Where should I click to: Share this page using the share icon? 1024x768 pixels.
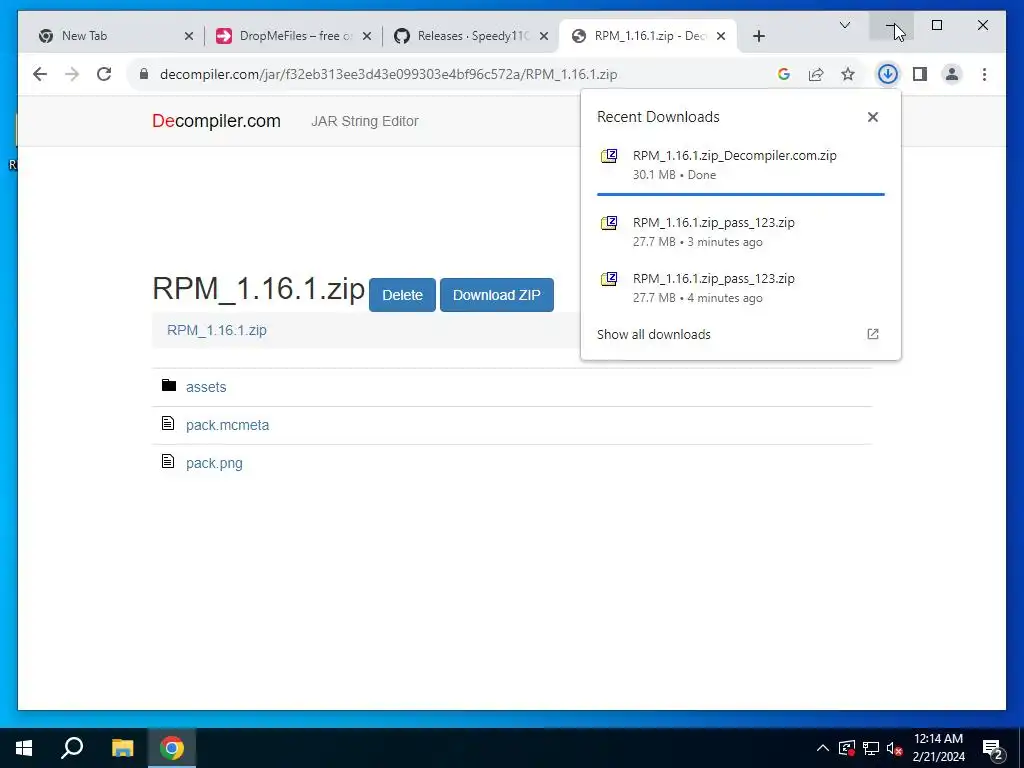click(816, 74)
